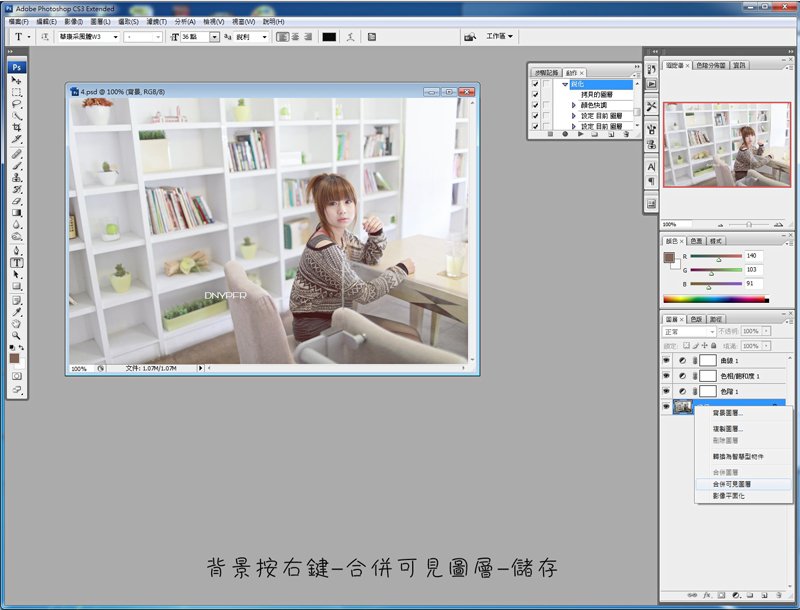The height and width of the screenshot is (610, 800).
Task: Hide the background layer eye icon
Action: point(666,406)
